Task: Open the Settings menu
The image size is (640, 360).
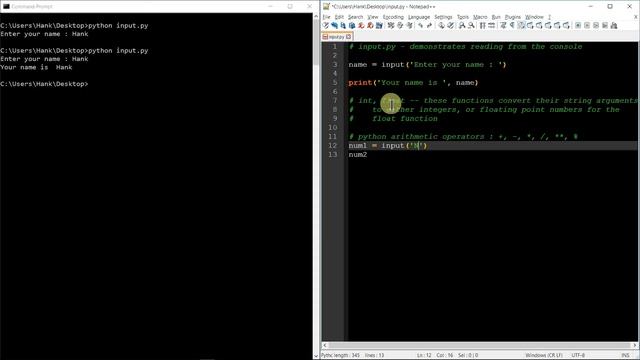Action: (x=443, y=17)
